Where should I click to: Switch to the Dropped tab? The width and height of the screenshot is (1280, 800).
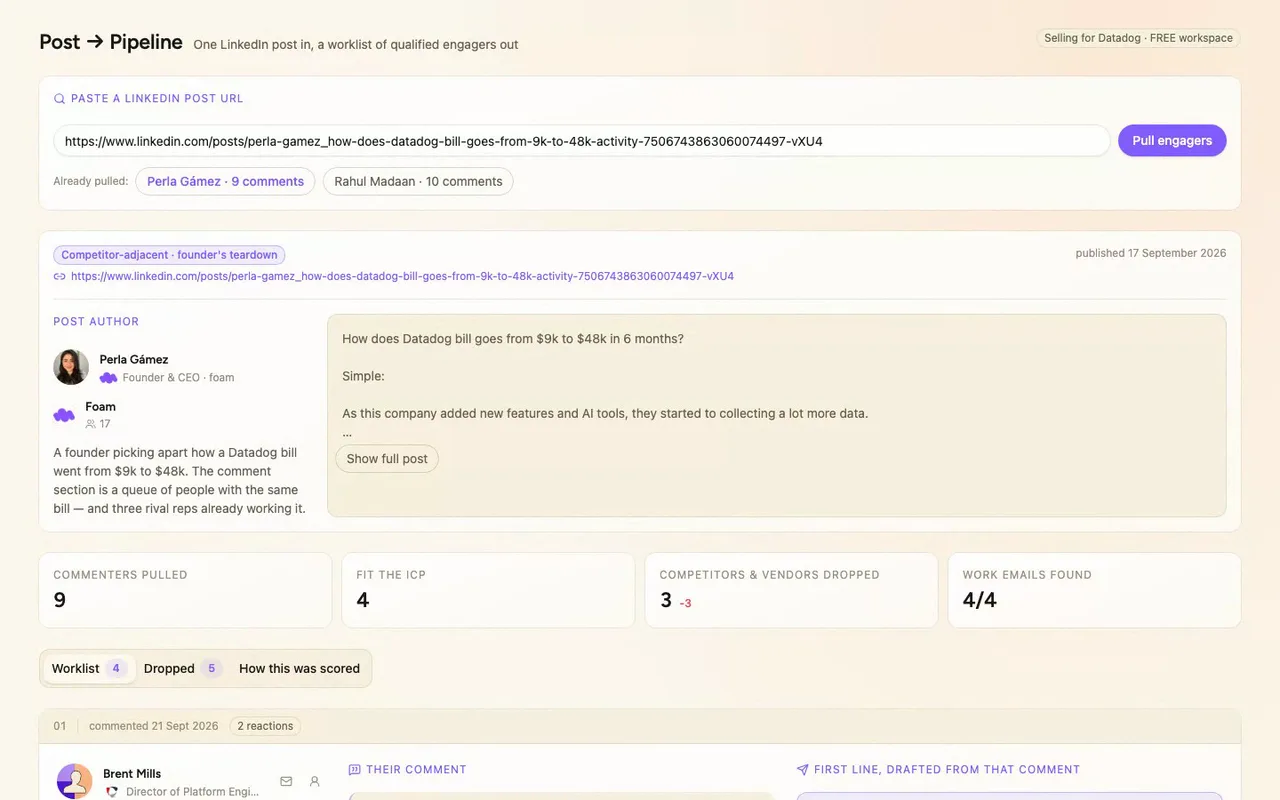(x=181, y=668)
